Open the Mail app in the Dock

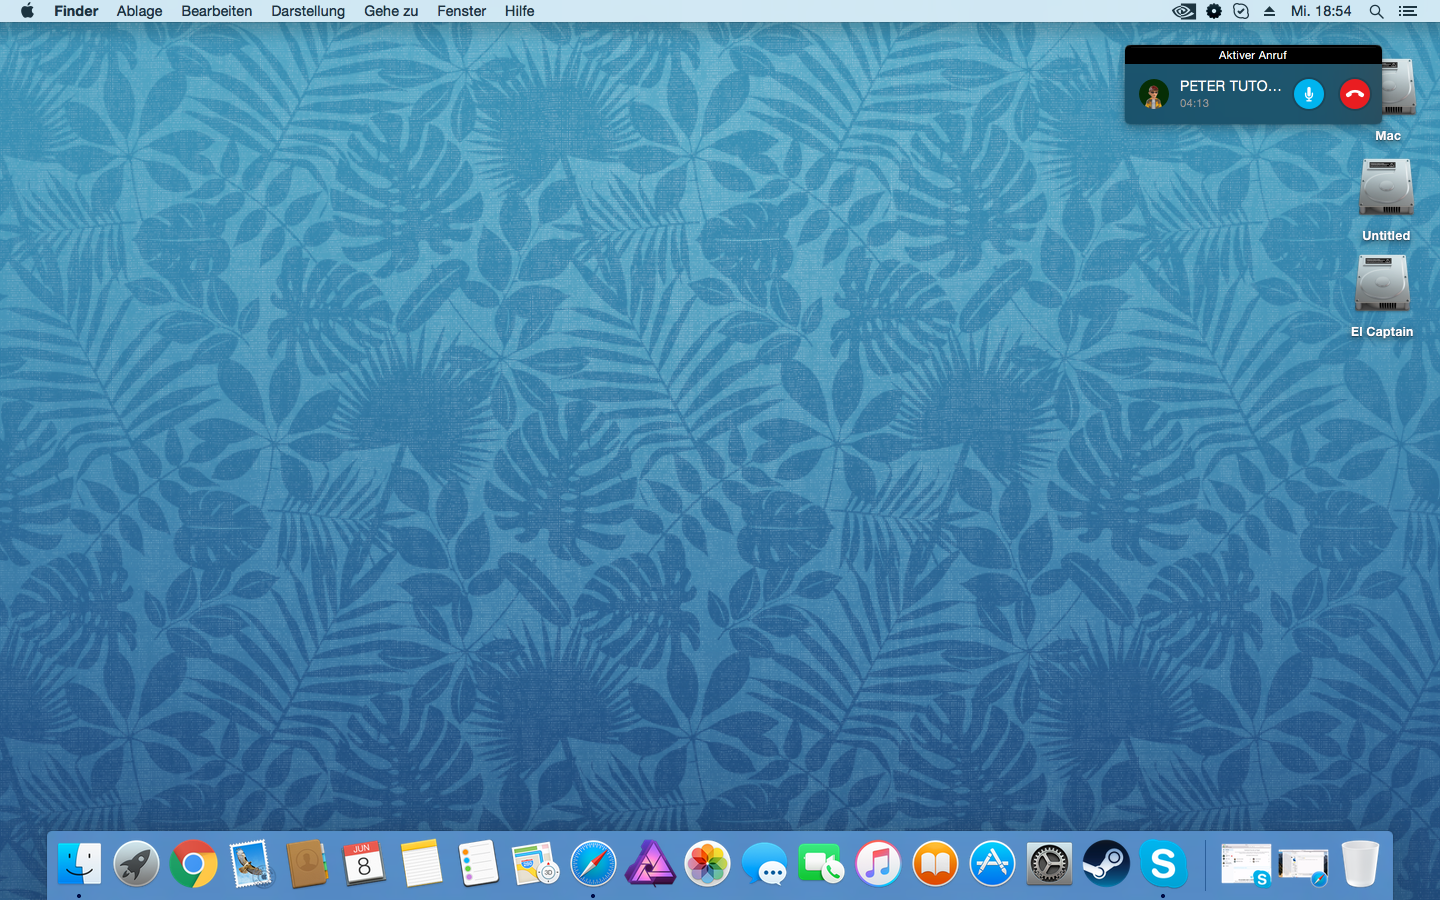click(250, 863)
